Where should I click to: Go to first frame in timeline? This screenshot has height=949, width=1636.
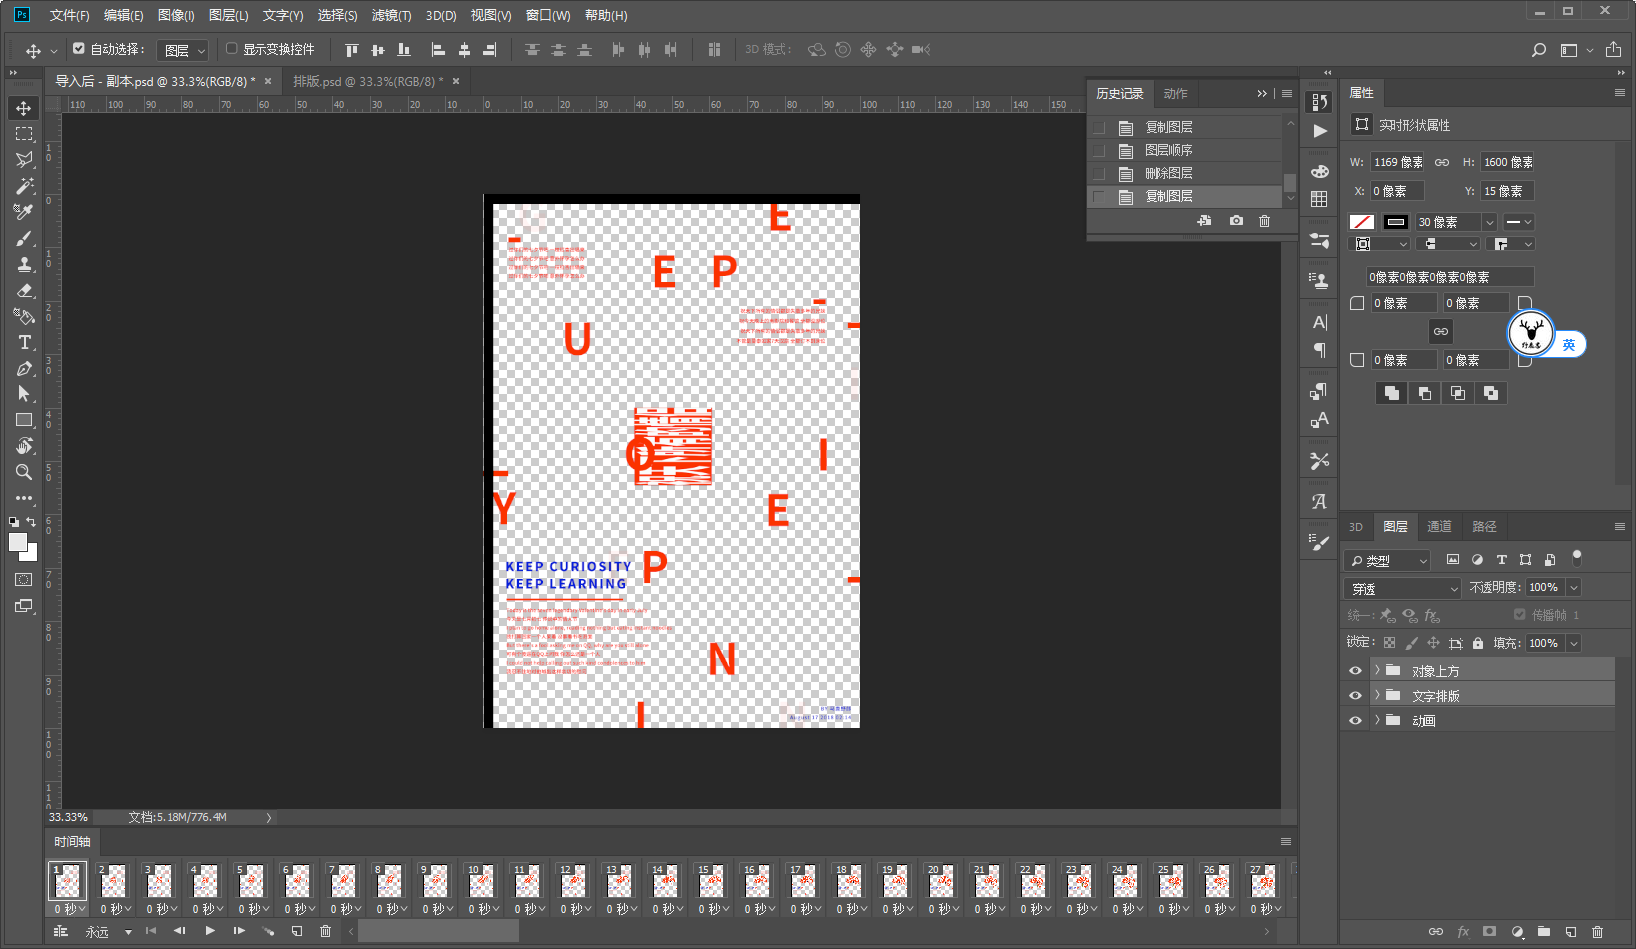tap(151, 931)
